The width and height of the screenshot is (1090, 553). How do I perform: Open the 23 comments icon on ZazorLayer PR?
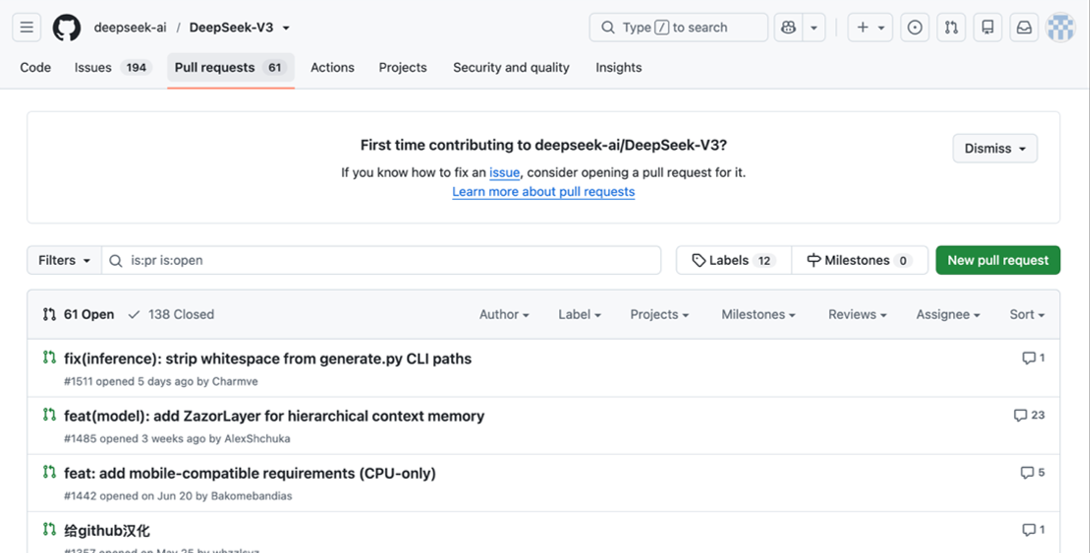[1029, 415]
